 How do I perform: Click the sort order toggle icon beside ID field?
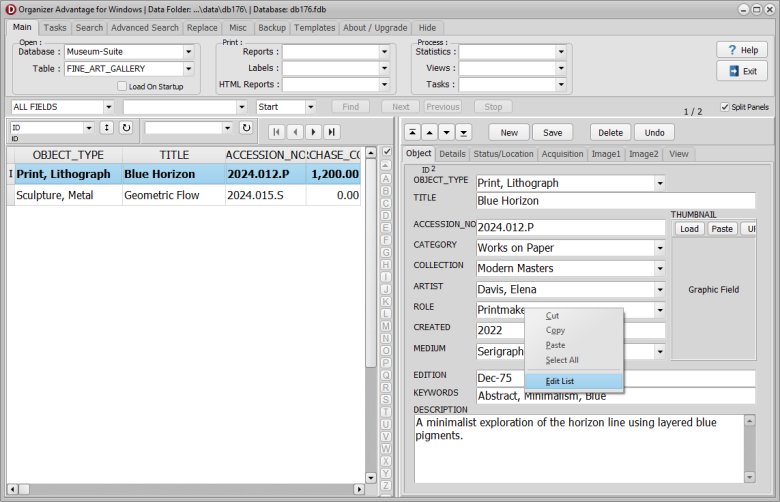[x=106, y=128]
